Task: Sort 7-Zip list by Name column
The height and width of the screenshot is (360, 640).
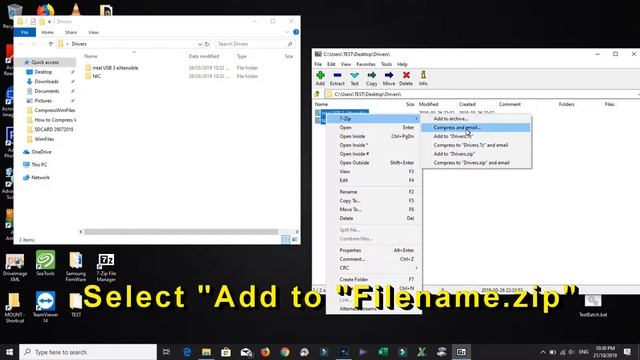Action: click(x=322, y=104)
